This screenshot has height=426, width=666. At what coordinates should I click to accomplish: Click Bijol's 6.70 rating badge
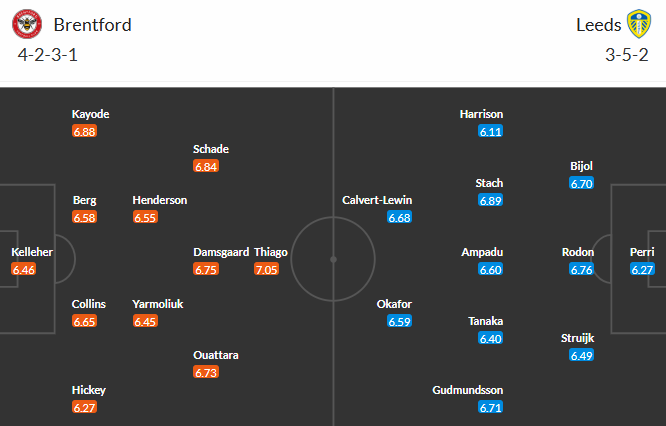pos(582,184)
